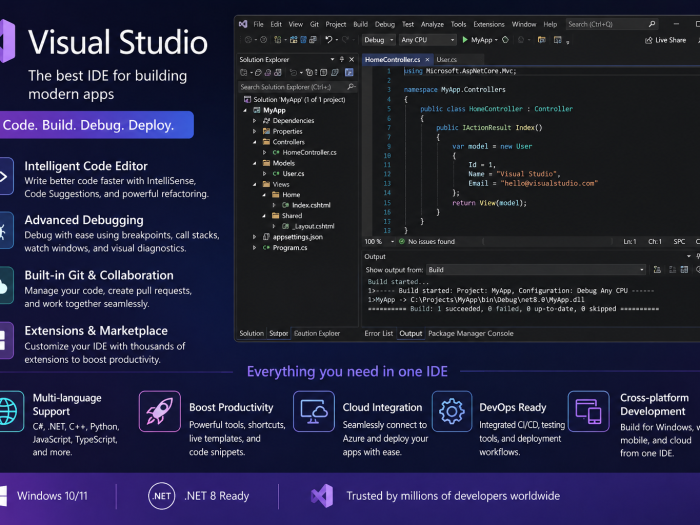Close the Solution Explorer with its X icon

click(351, 59)
